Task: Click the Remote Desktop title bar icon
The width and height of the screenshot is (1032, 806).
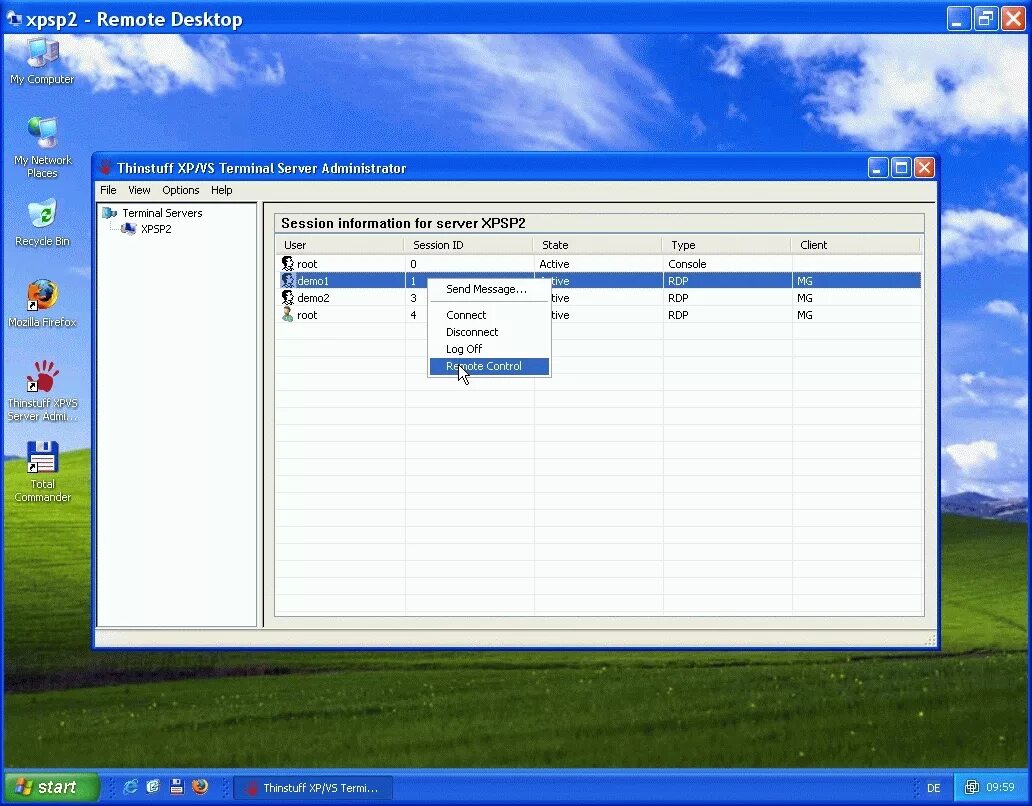Action: click(14, 19)
